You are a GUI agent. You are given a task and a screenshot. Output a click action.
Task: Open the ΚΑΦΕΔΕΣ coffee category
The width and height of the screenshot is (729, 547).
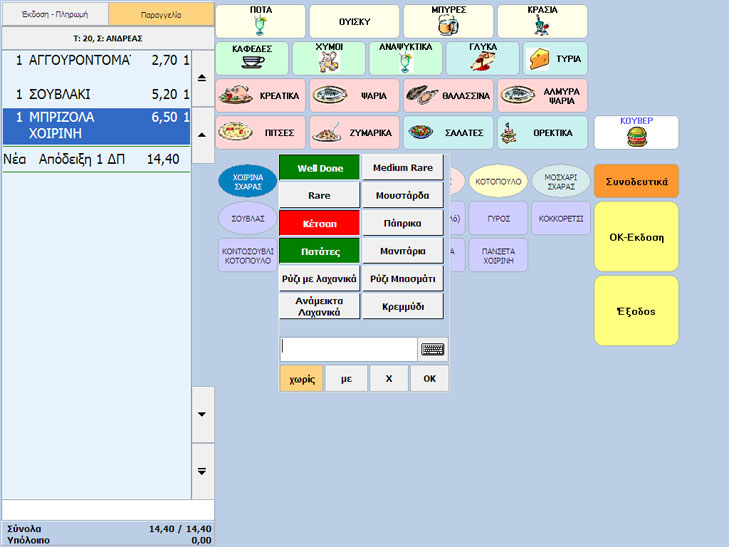pos(251,58)
